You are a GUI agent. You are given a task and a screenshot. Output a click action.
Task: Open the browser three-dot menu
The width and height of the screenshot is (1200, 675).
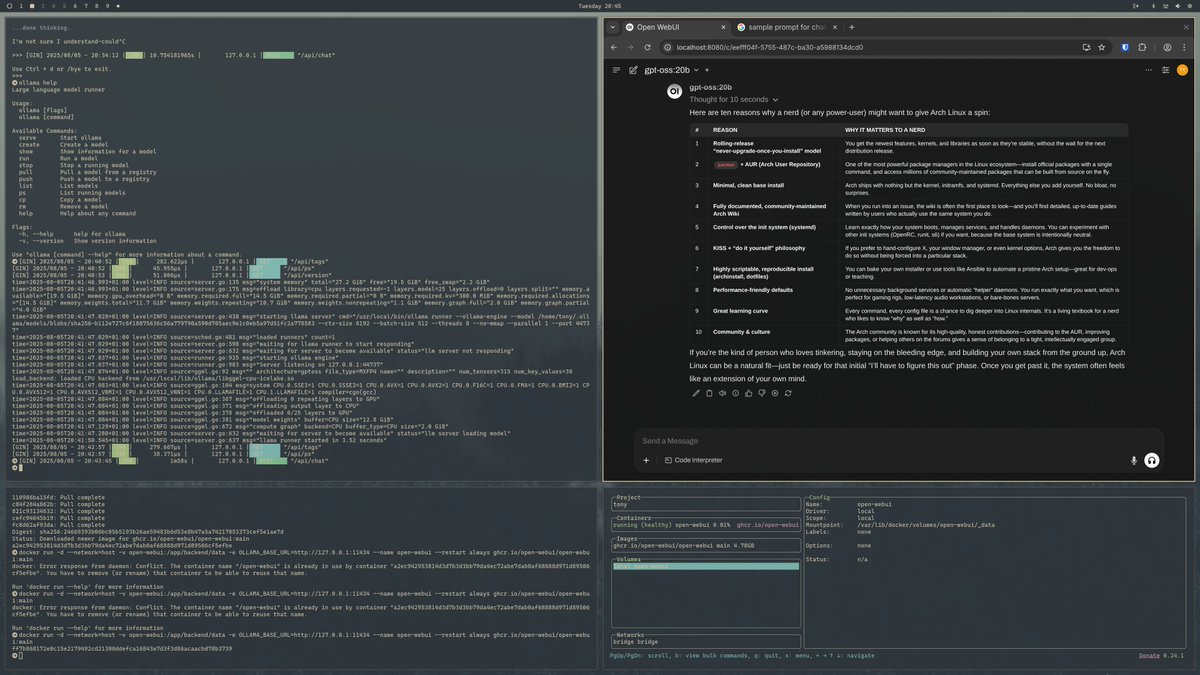tap(1184, 47)
